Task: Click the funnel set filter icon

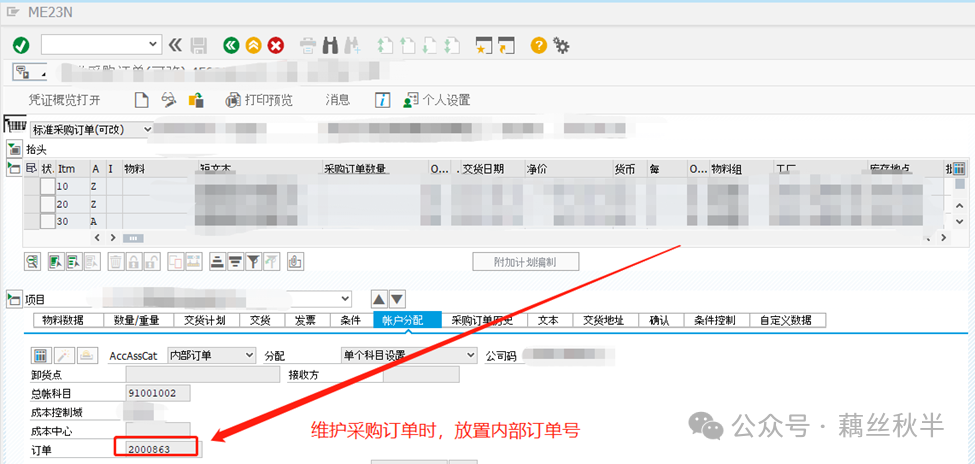Action: tap(253, 262)
